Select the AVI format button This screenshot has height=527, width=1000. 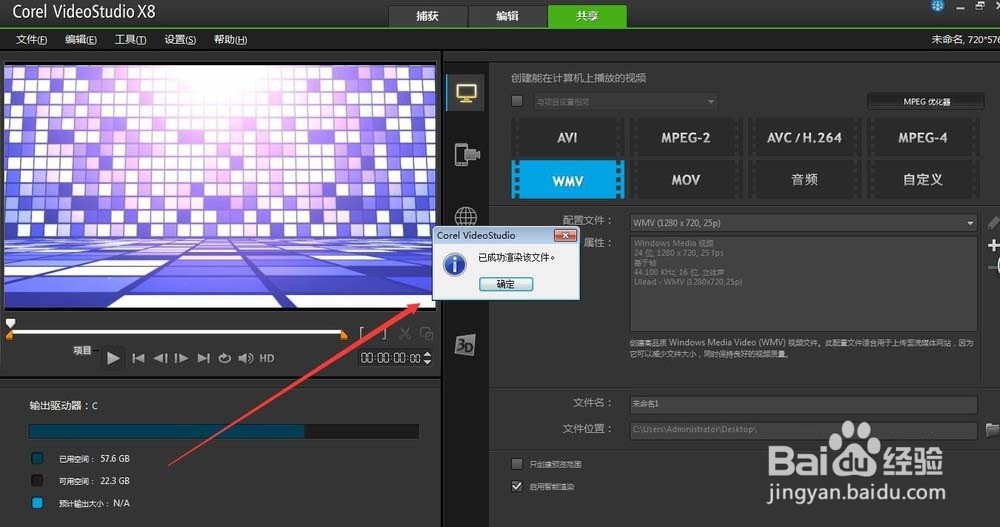tap(567, 137)
